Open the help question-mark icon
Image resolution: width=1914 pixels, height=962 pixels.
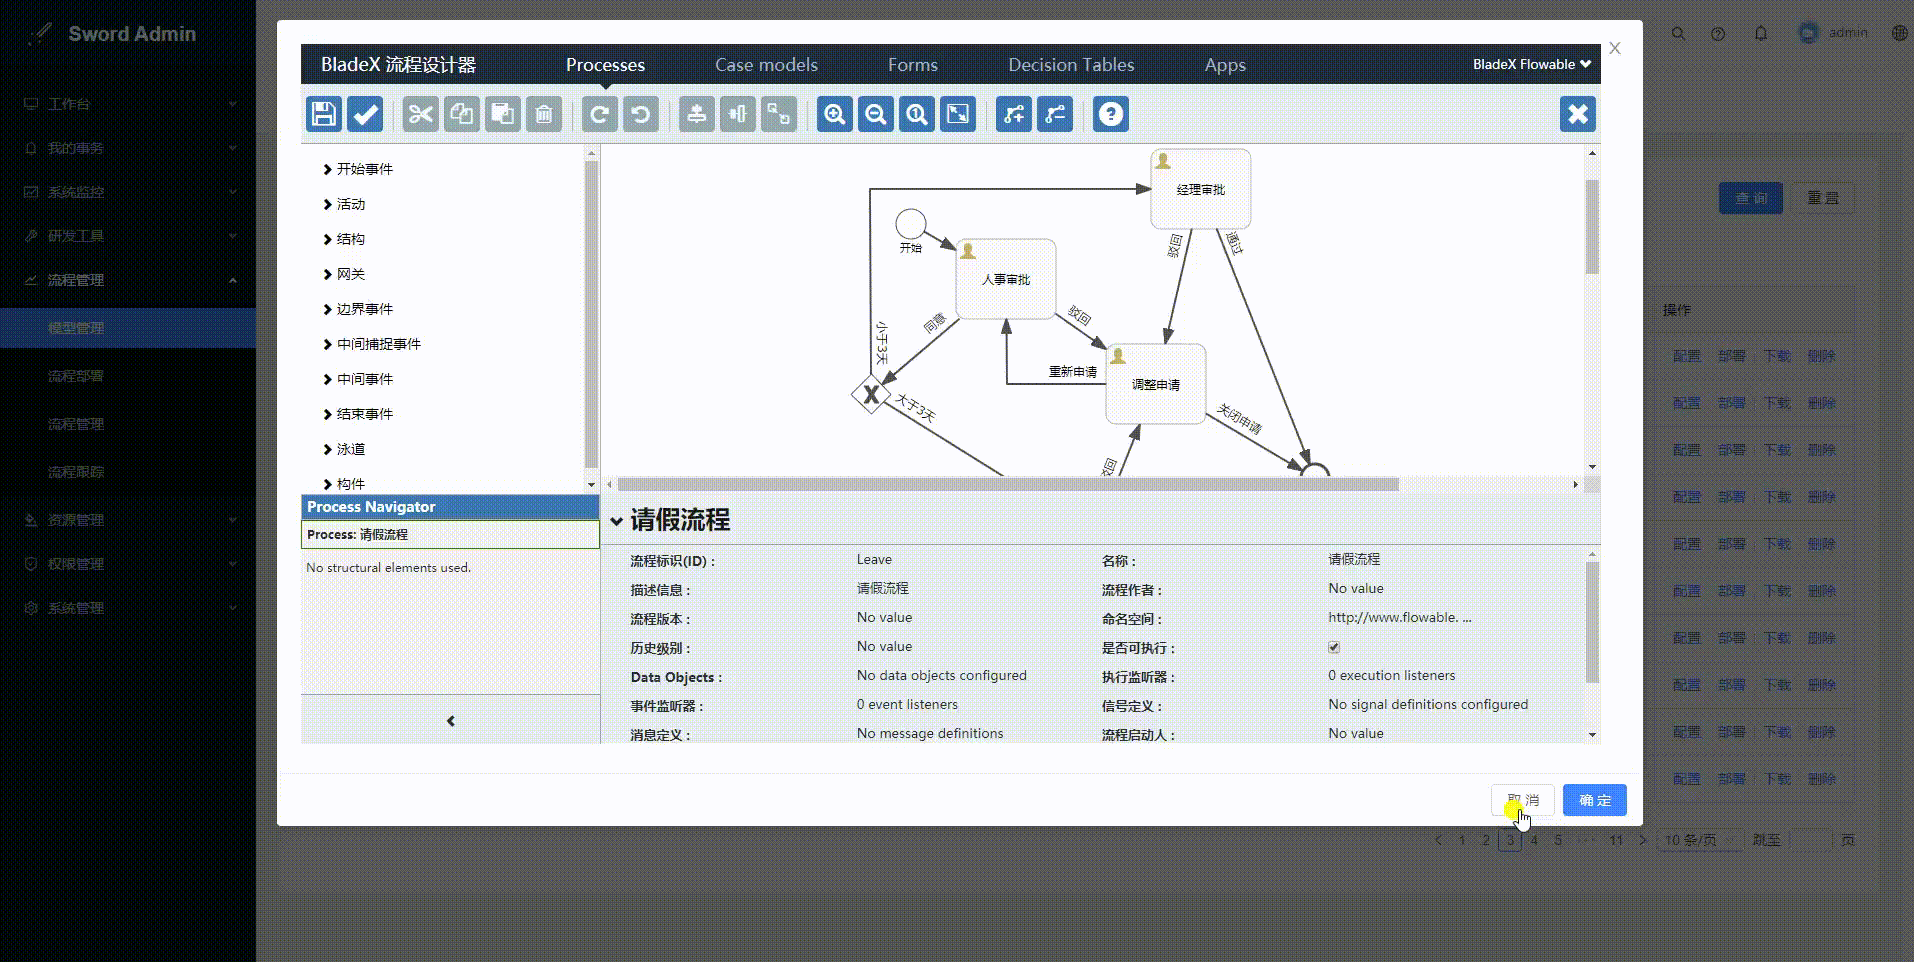(x=1111, y=114)
